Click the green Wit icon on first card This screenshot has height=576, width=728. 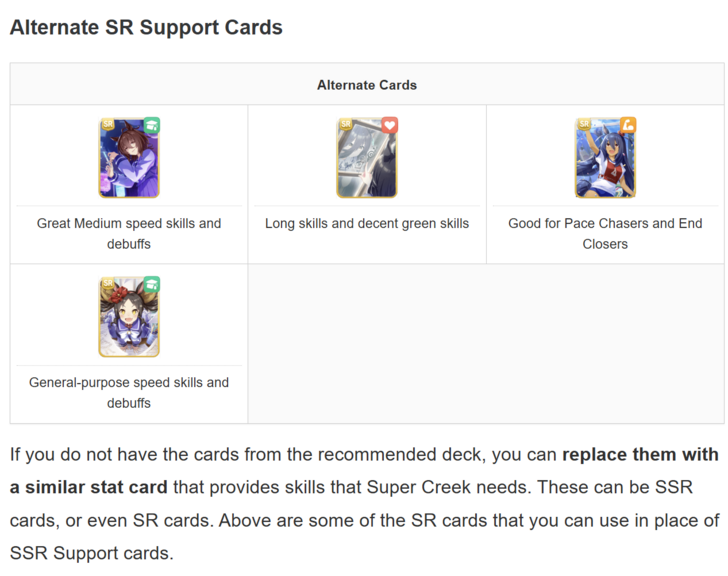tap(152, 125)
